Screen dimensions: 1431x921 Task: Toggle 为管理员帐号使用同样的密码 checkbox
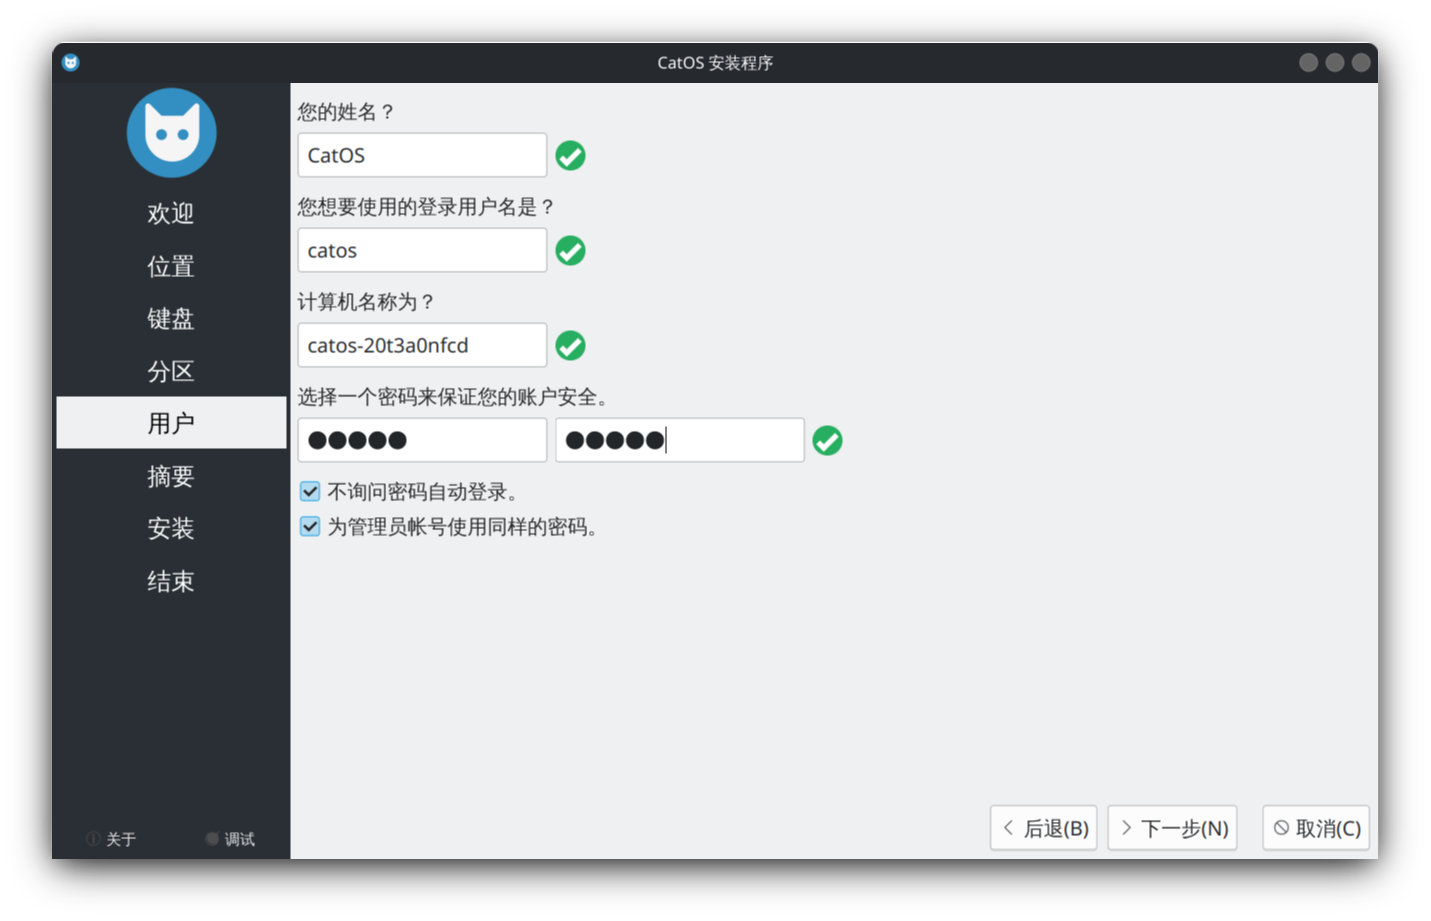coord(310,526)
